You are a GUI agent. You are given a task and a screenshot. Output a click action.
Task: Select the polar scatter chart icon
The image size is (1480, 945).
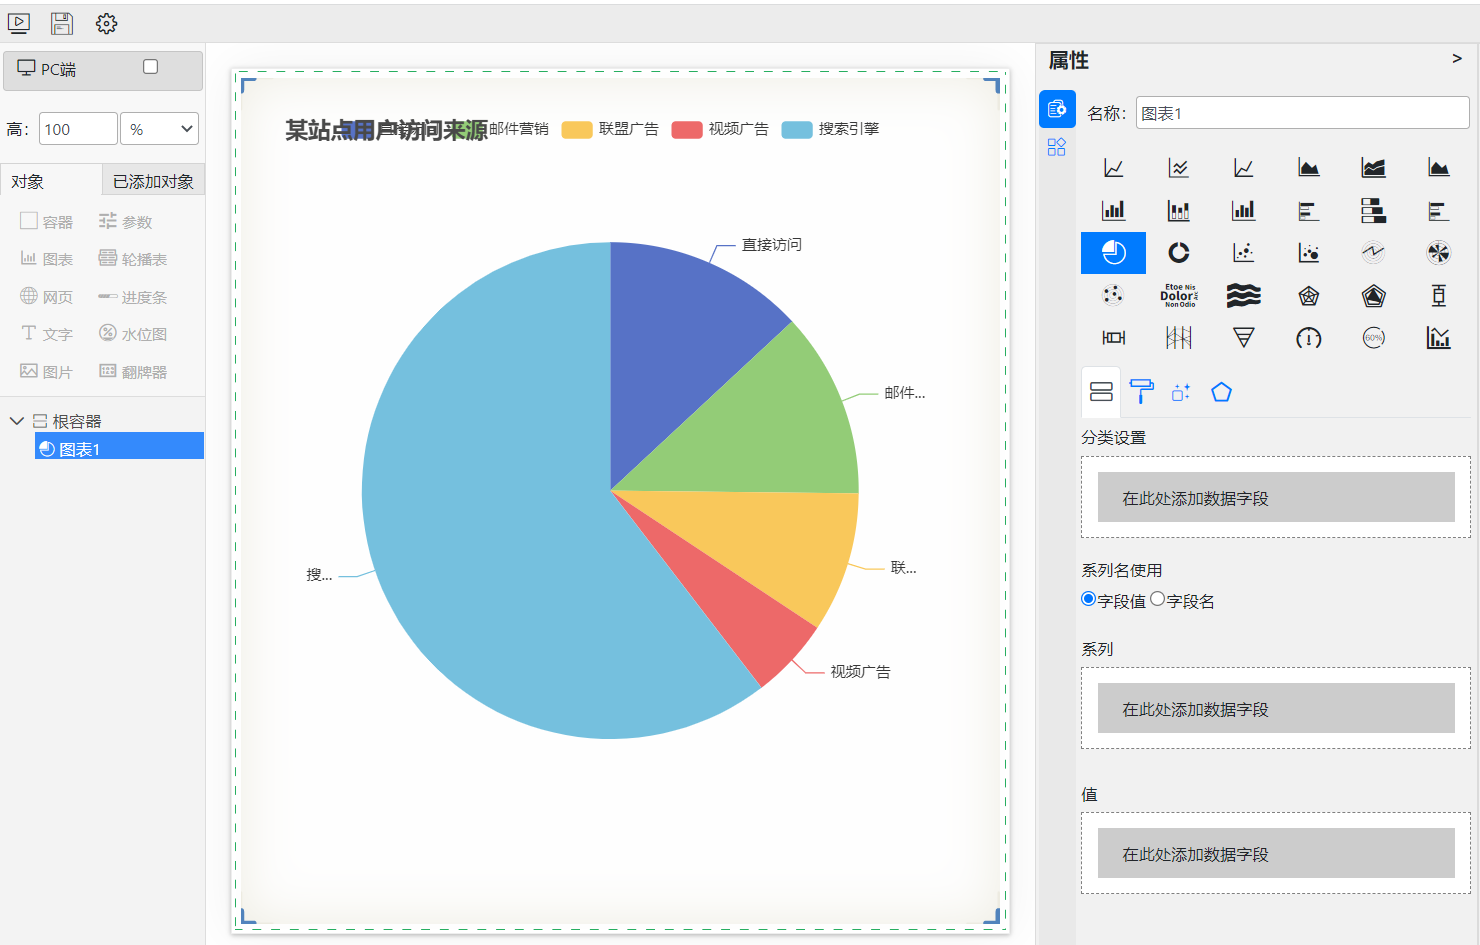(1113, 295)
